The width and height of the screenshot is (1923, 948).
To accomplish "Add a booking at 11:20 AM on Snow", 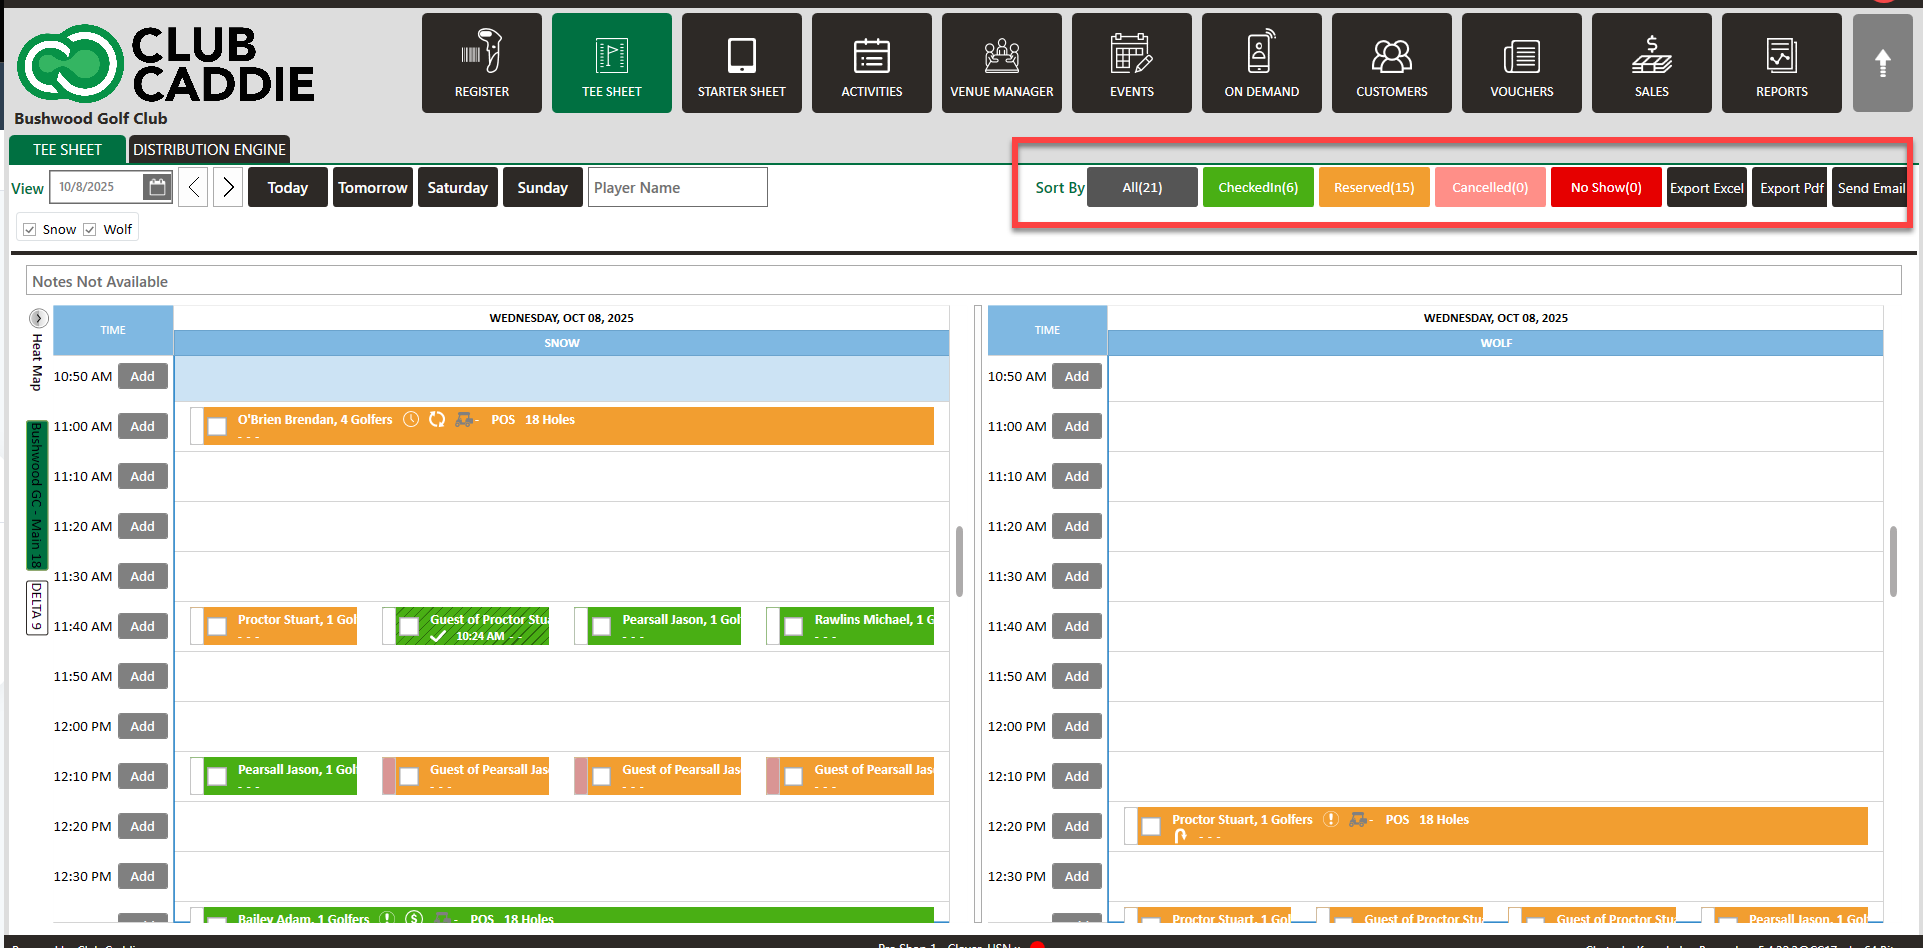I will click(142, 527).
